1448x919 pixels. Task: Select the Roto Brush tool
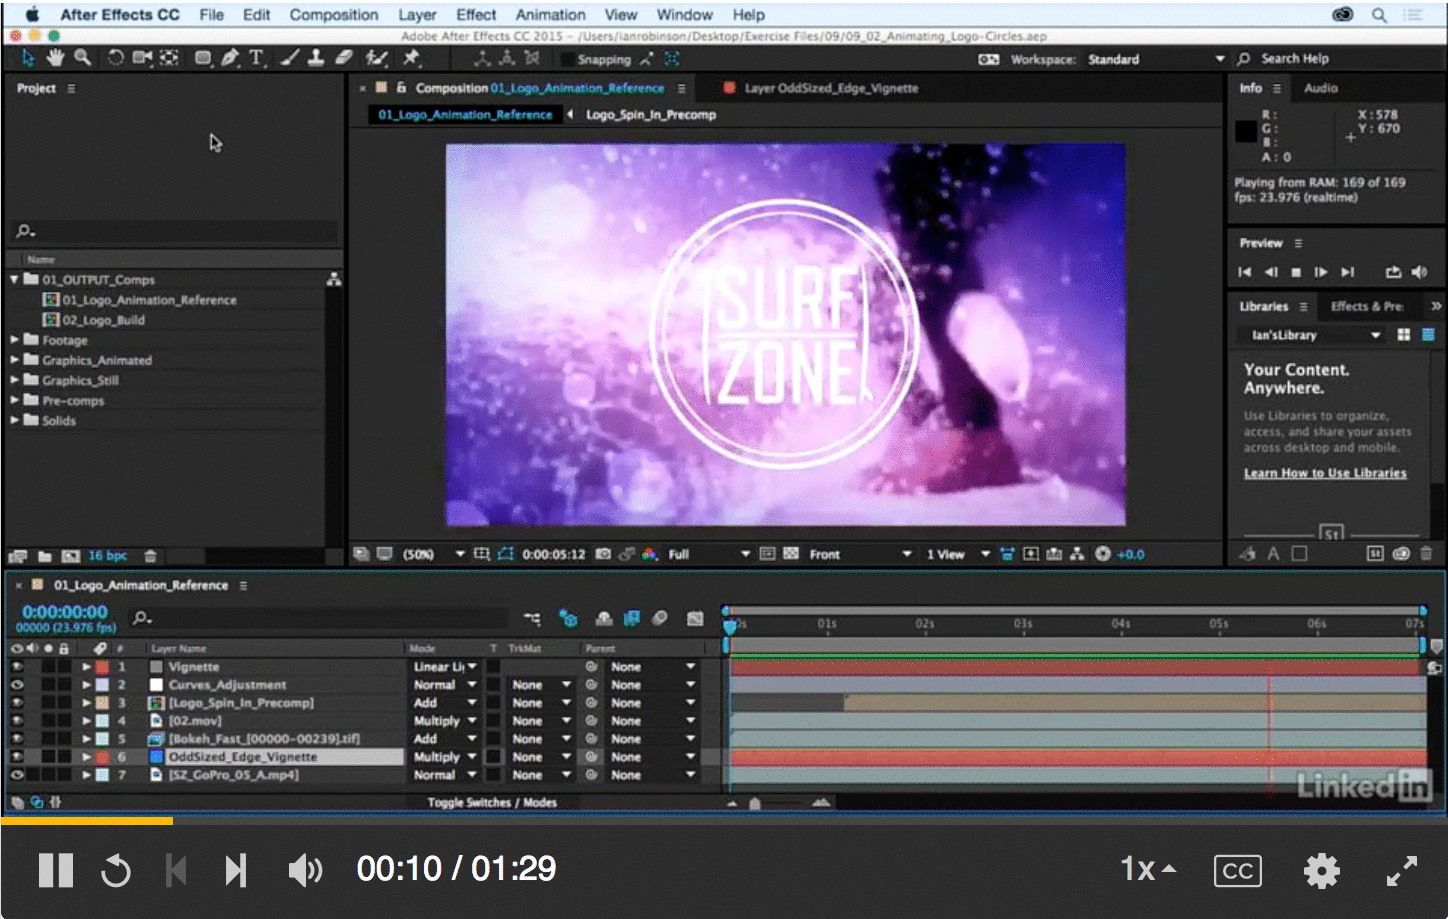tap(376, 58)
